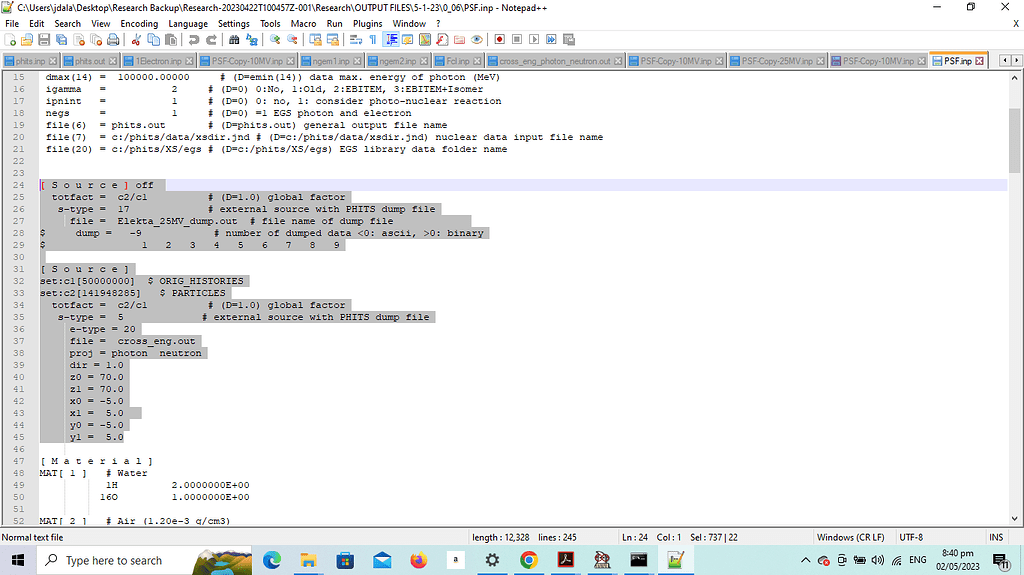Click the Print icon in toolbar
Image resolution: width=1024 pixels, height=575 pixels.
point(113,40)
